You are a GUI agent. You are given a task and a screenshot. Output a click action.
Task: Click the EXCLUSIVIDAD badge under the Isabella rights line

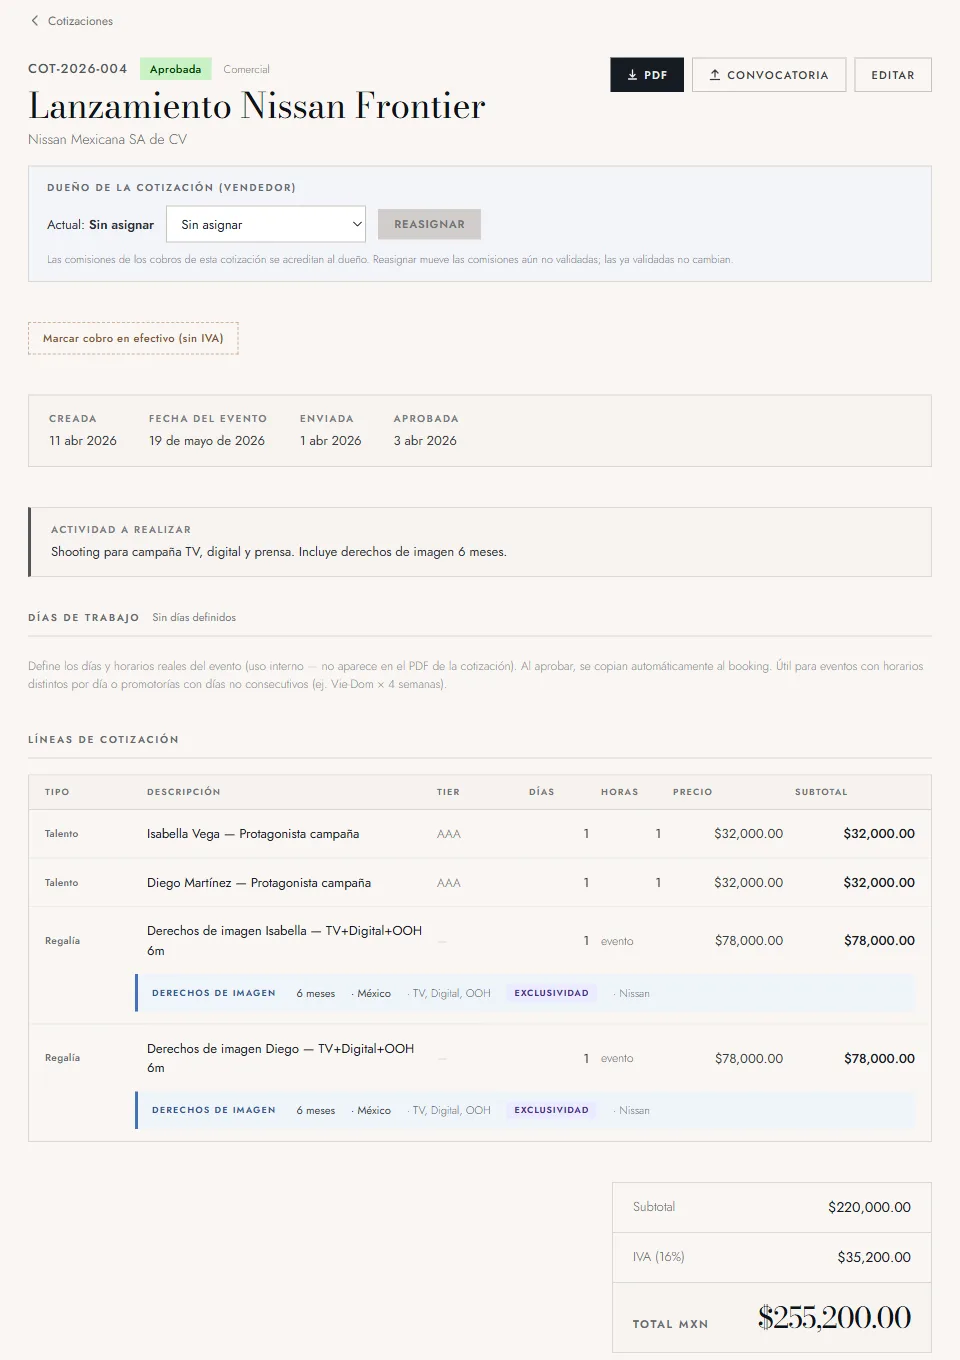pyautogui.click(x=551, y=993)
